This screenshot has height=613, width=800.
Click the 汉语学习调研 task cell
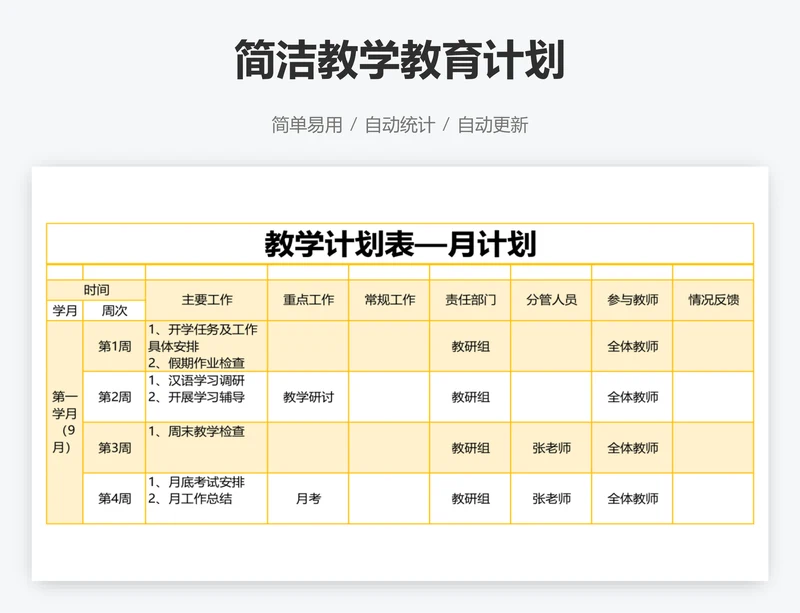(207, 397)
